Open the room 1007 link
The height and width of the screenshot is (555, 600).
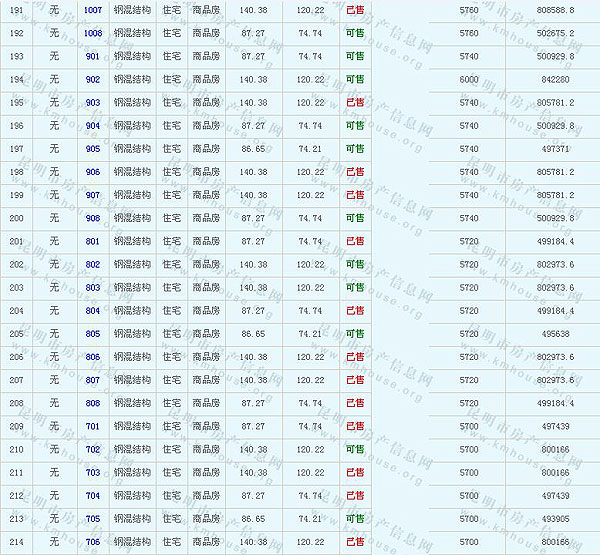(93, 10)
